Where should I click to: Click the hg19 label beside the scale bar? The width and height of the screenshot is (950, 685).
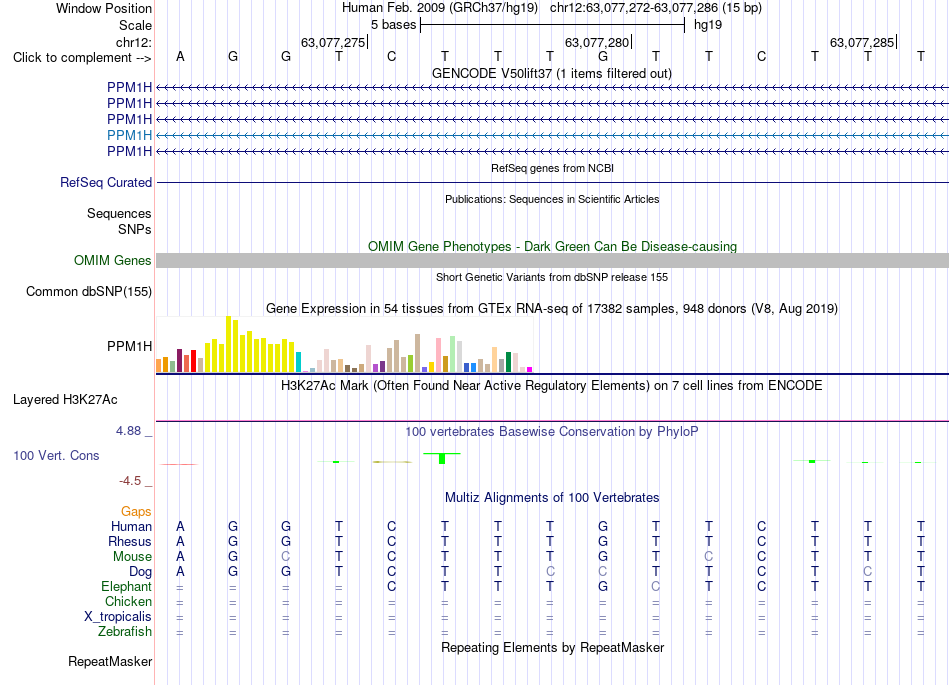(708, 25)
